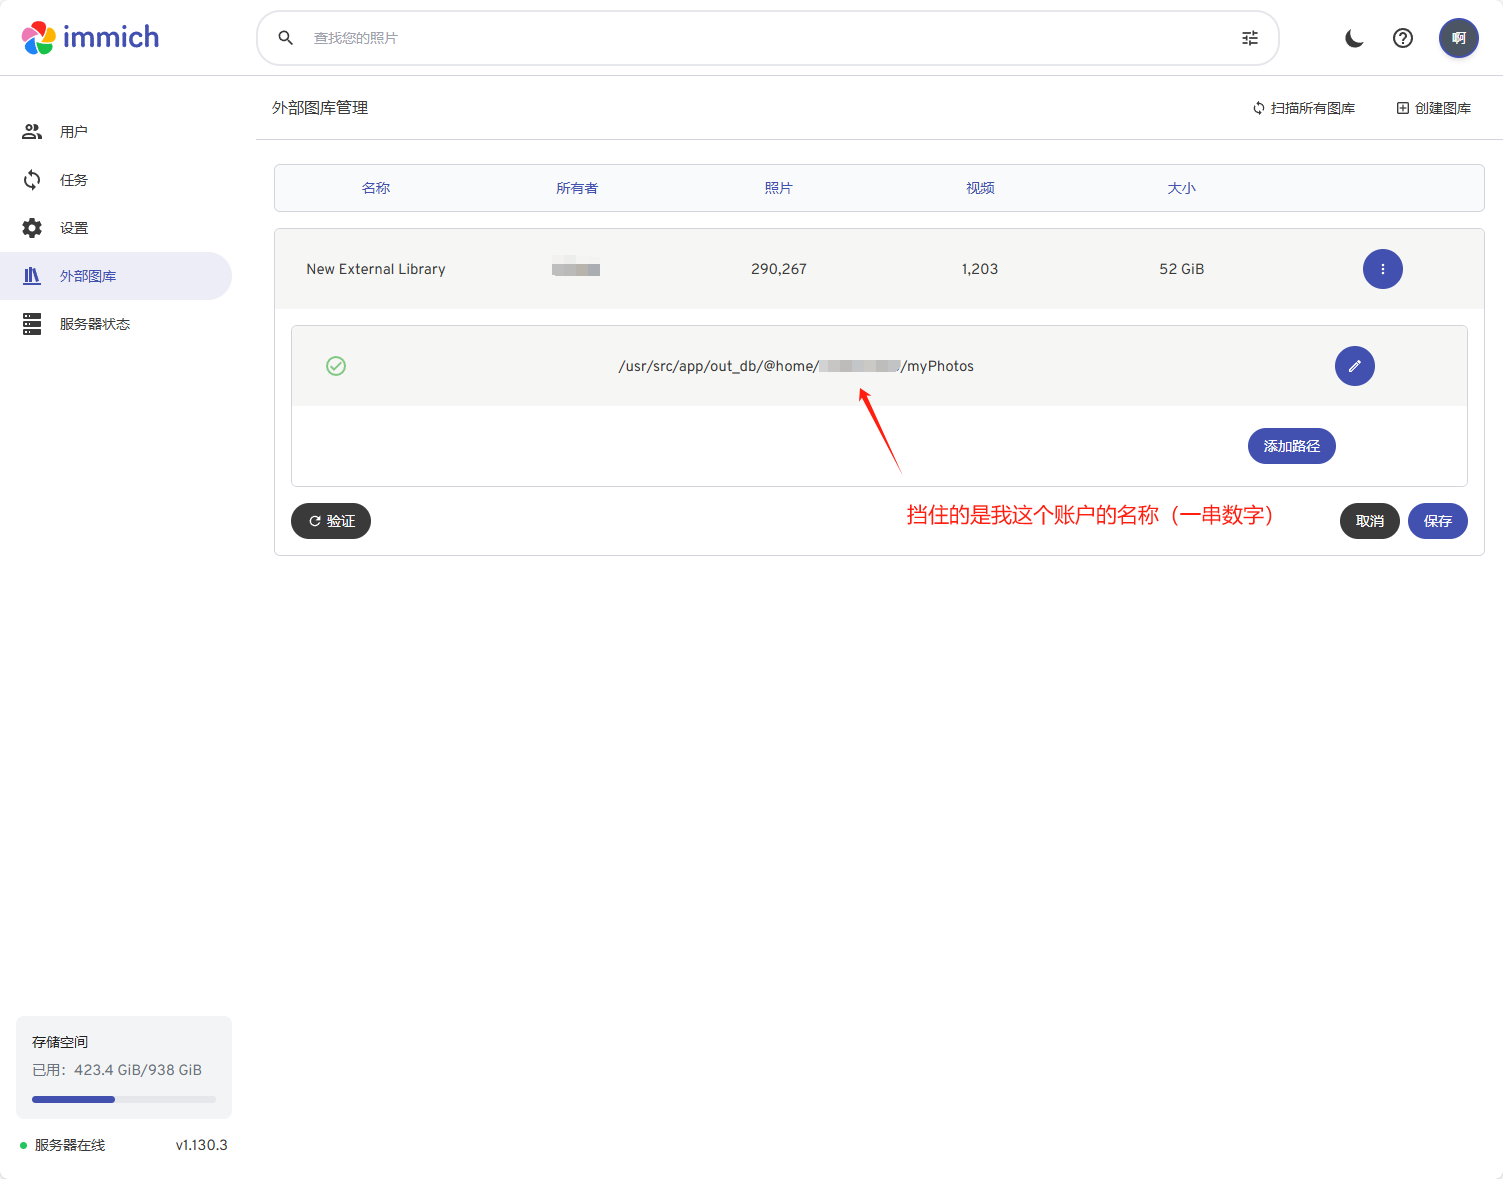This screenshot has width=1503, height=1179.
Task: Select the 任务 sidebar icon
Action: [73, 179]
